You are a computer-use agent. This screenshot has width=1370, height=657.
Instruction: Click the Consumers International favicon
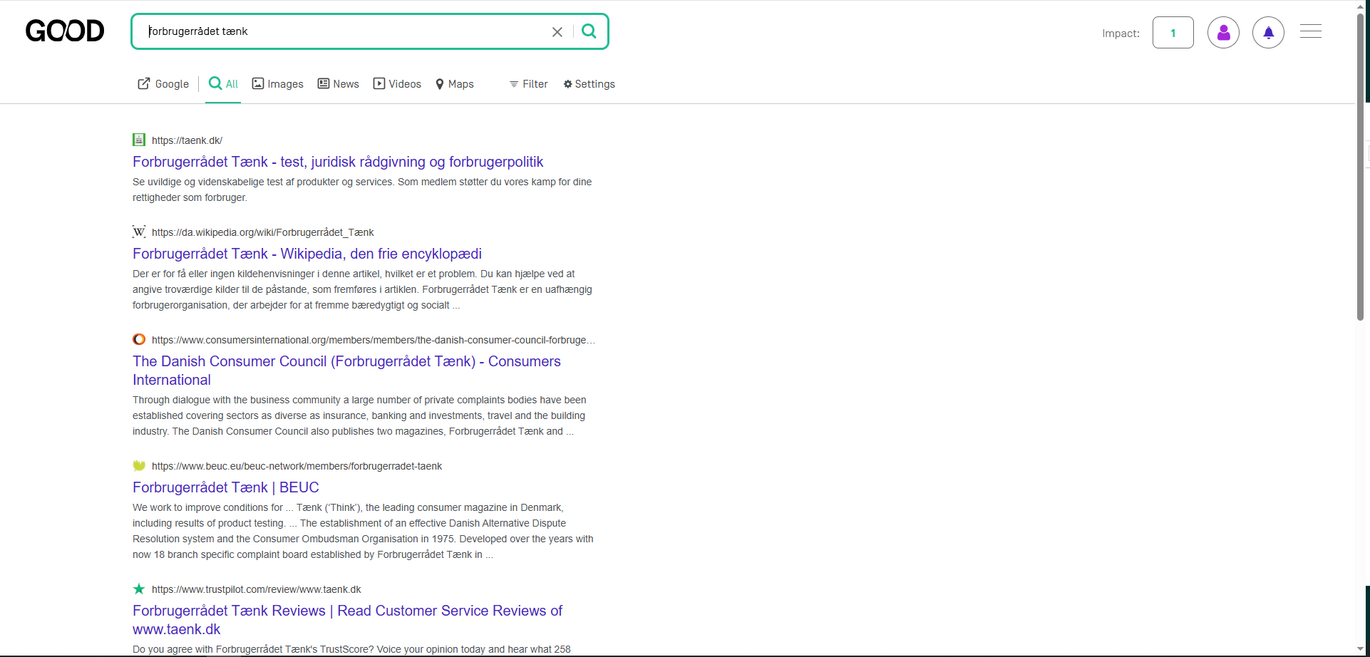tap(139, 340)
